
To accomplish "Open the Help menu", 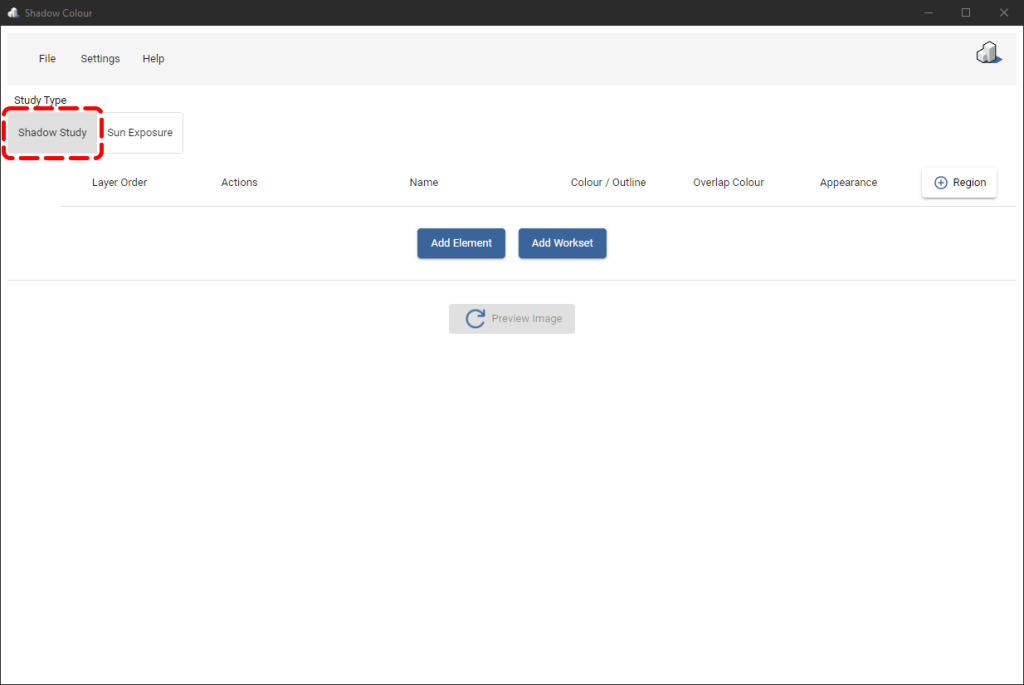I will (x=153, y=58).
